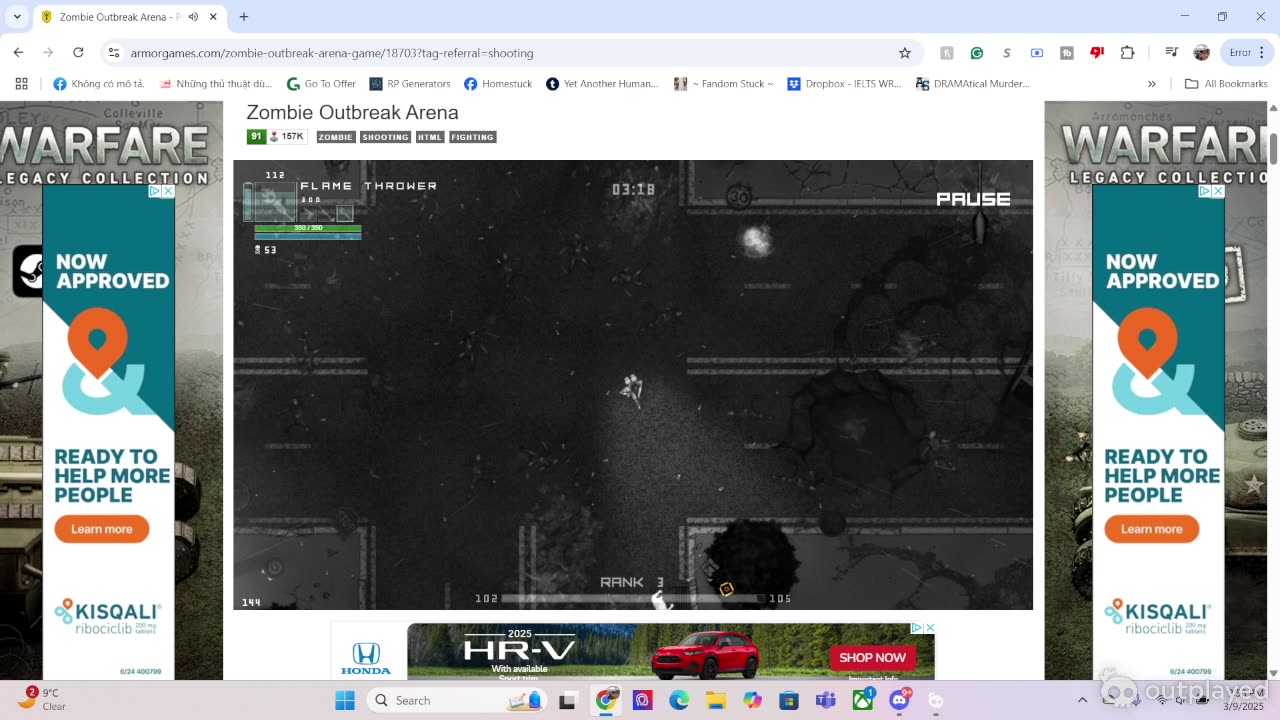Bookmark this page with the star icon

905,53
